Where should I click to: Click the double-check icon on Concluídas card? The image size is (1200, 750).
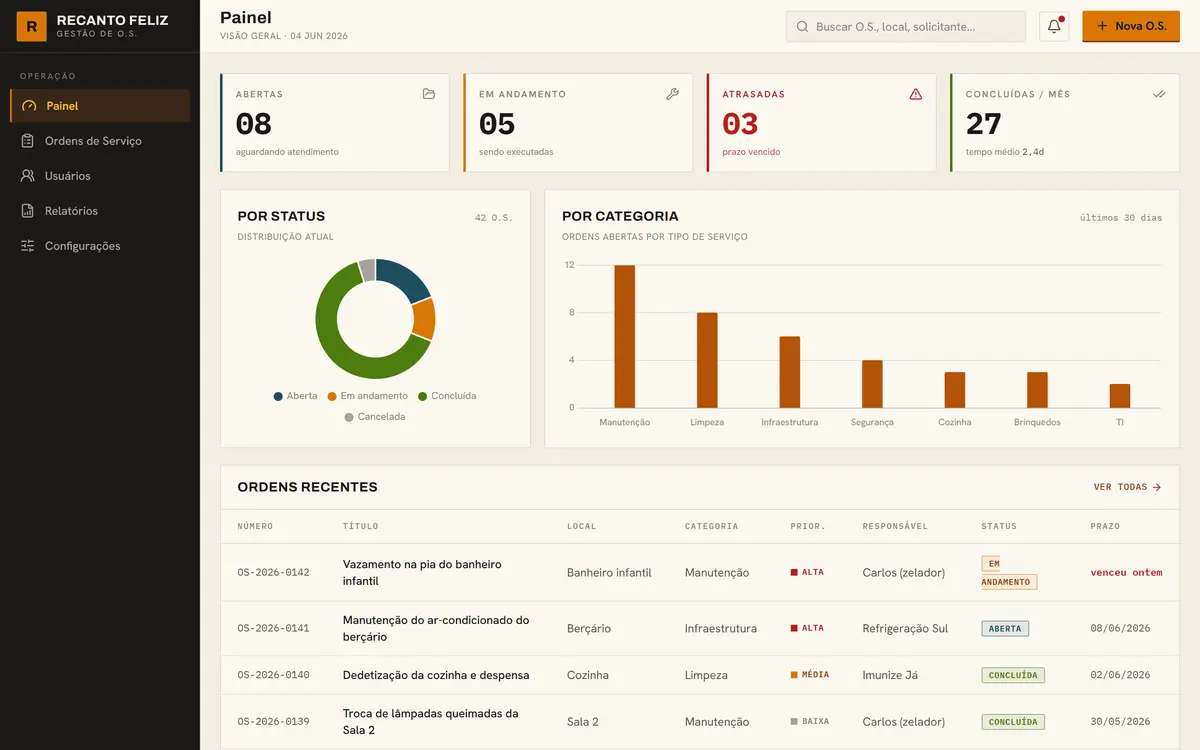(x=1159, y=94)
